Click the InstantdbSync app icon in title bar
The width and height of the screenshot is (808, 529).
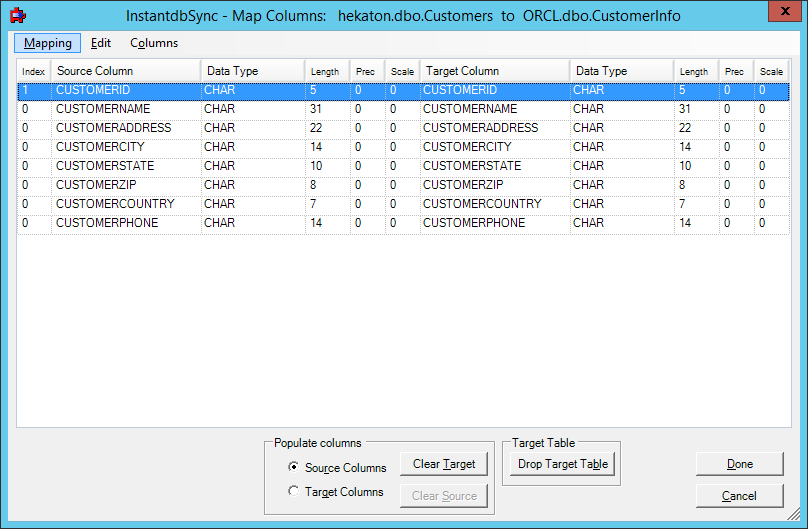pyautogui.click(x=18, y=15)
